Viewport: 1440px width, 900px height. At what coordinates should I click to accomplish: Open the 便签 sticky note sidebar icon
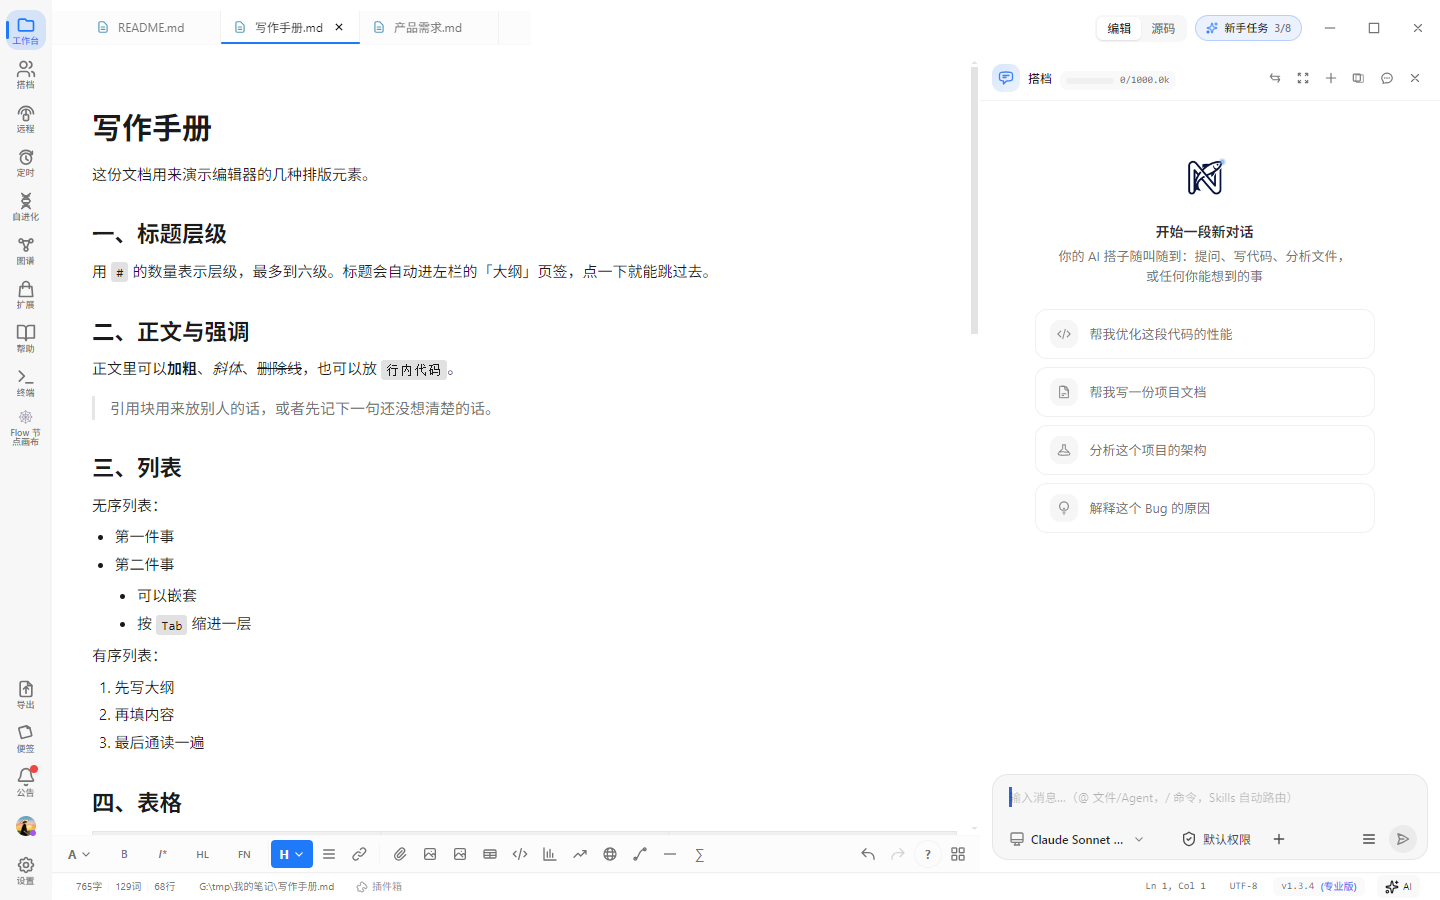click(x=26, y=738)
